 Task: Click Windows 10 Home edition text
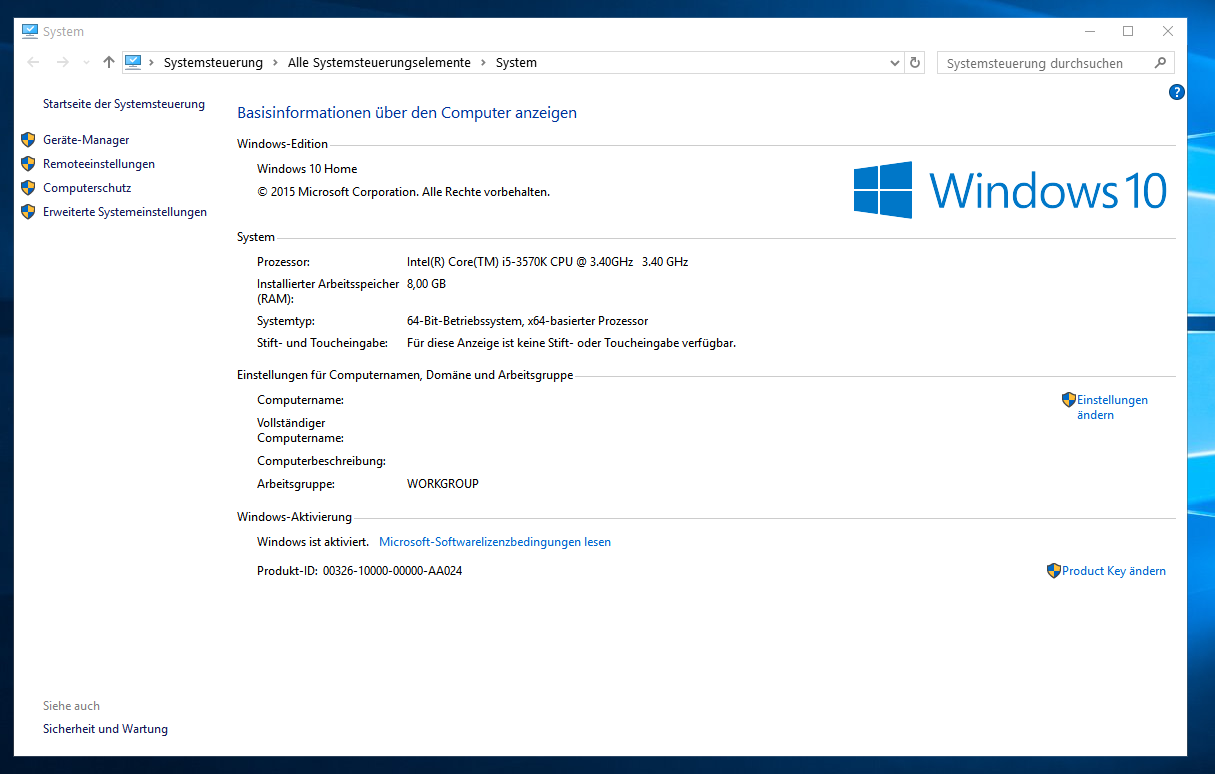tap(307, 169)
